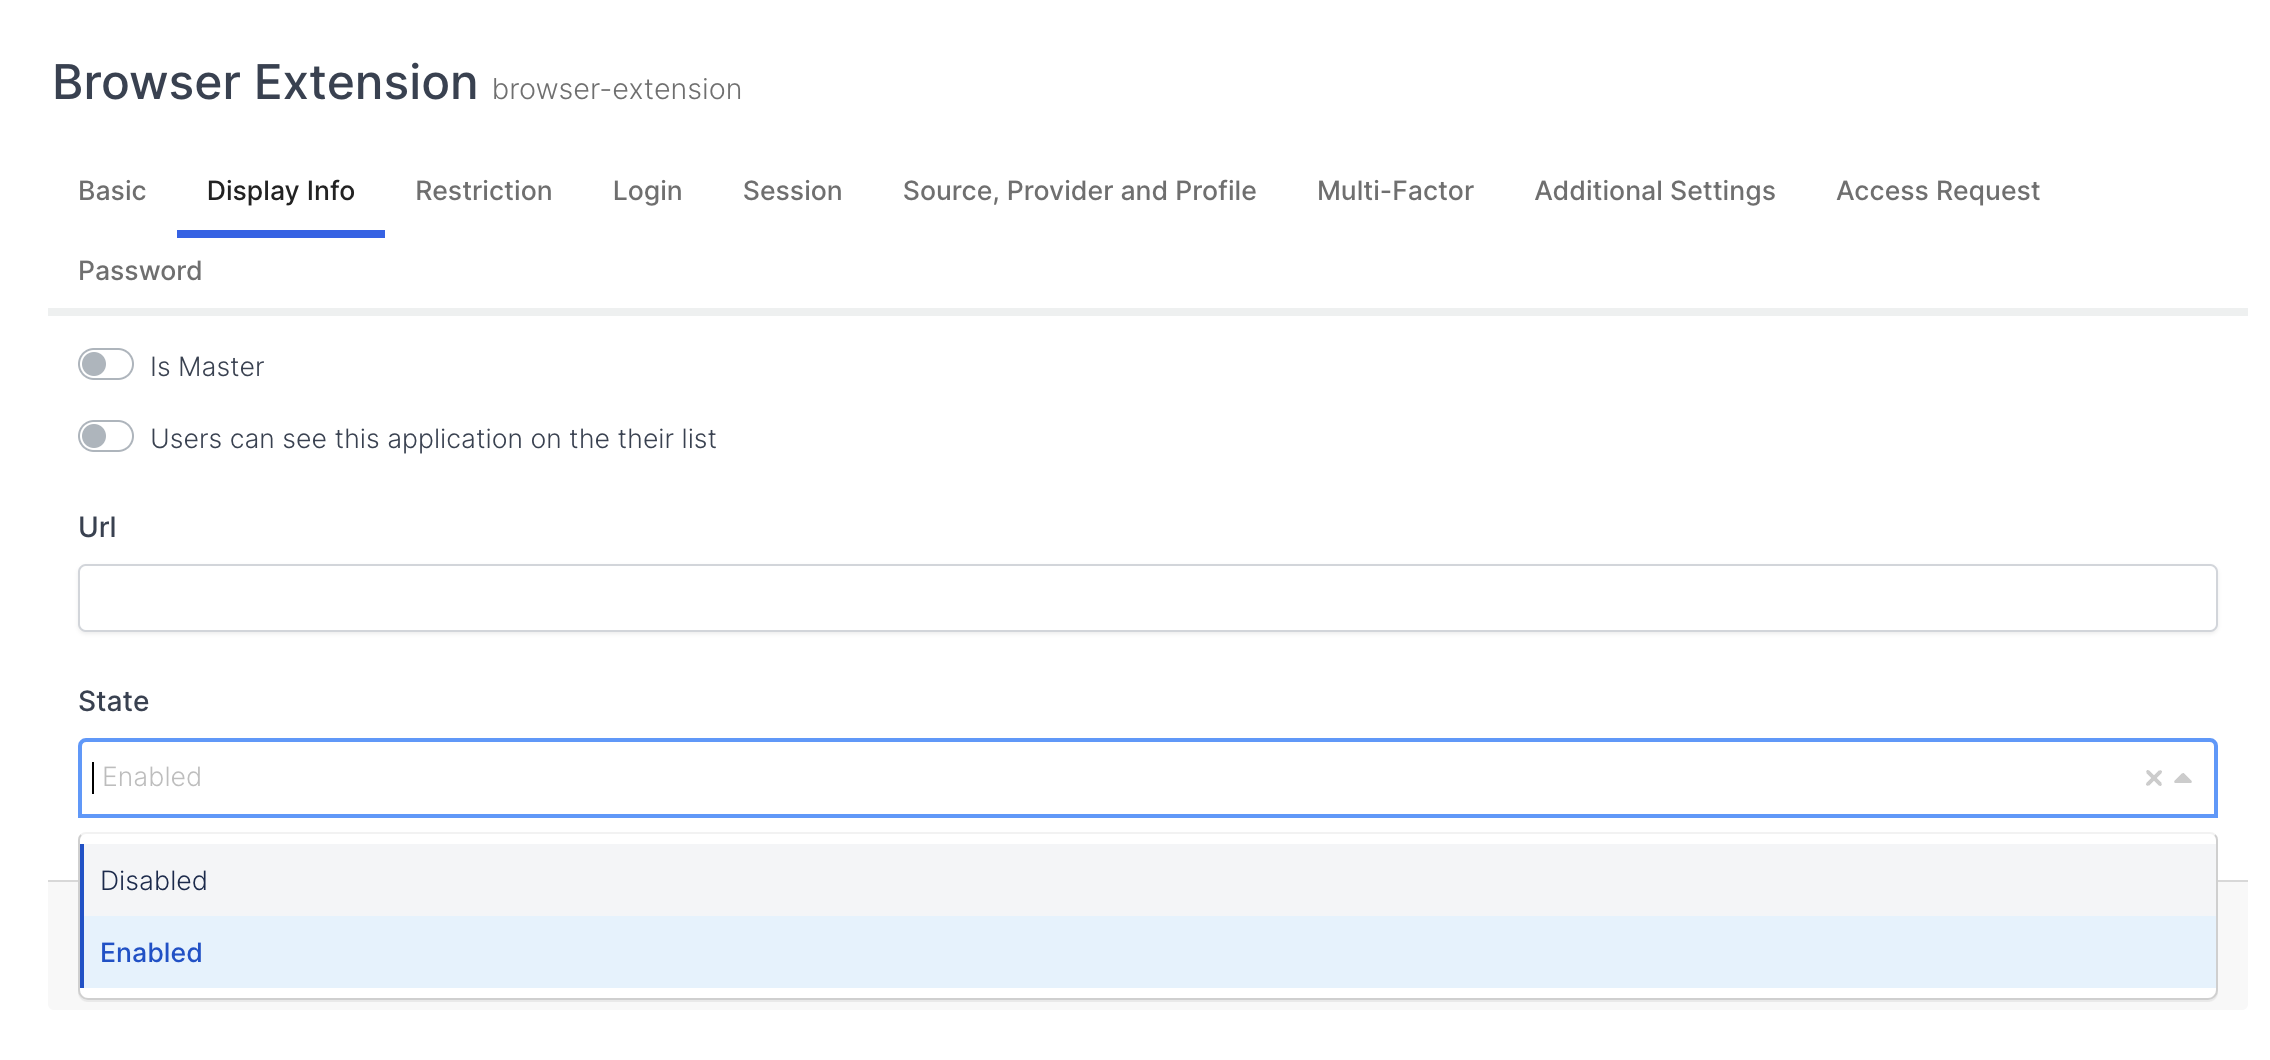Click the Is Master label text
The width and height of the screenshot is (2270, 1060).
pos(207,367)
